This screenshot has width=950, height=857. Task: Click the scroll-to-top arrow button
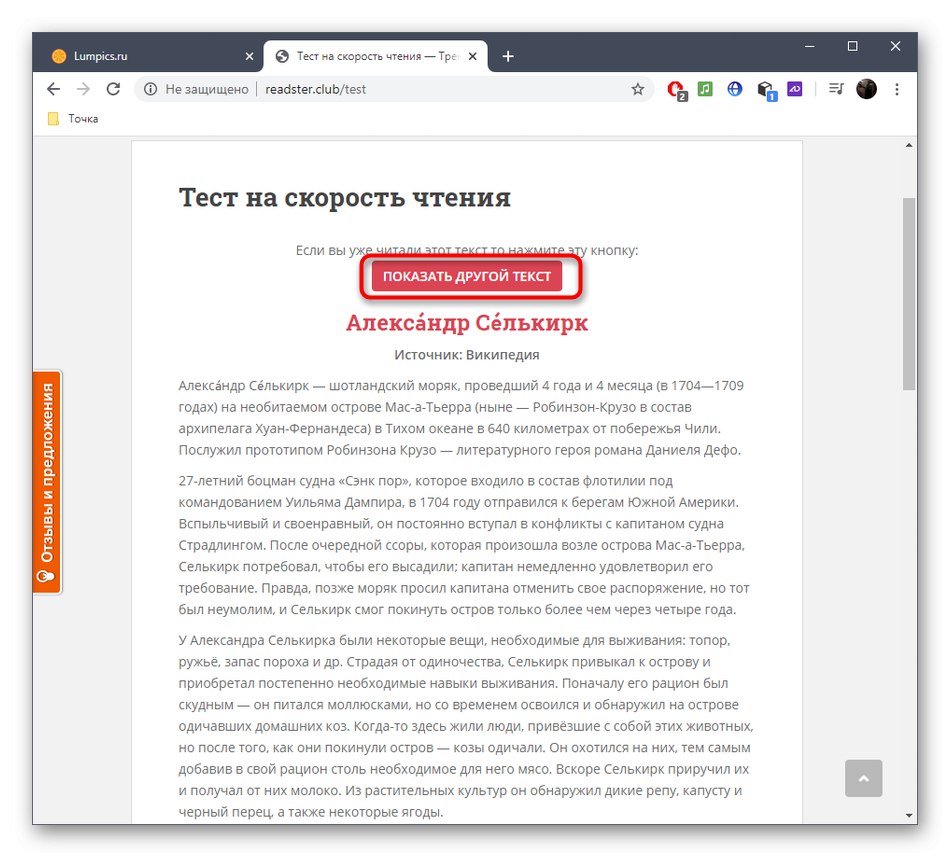(863, 778)
